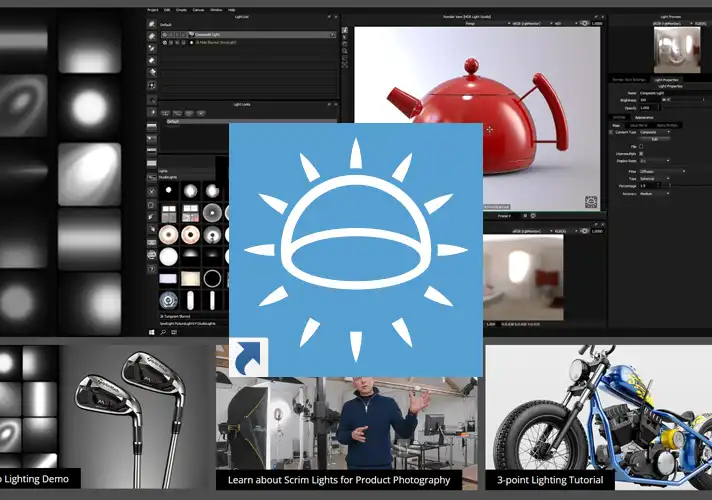Click the exposure icon in Render View toolbar

click(585, 23)
